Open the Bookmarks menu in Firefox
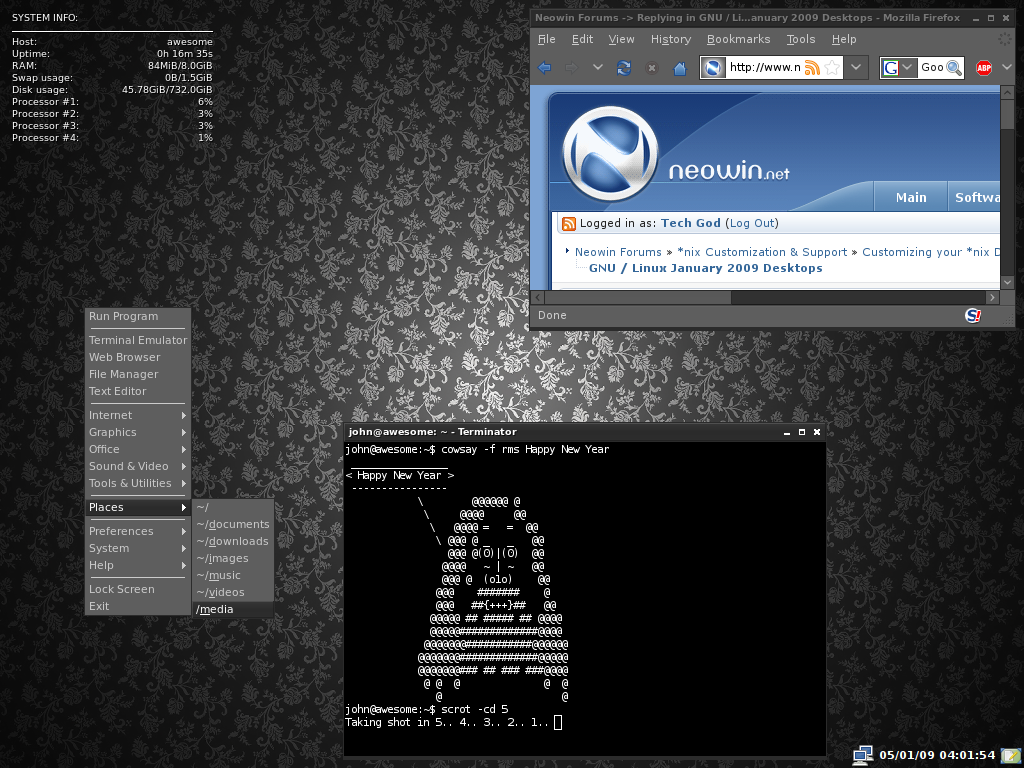The height and width of the screenshot is (768, 1024). pyautogui.click(x=738, y=39)
